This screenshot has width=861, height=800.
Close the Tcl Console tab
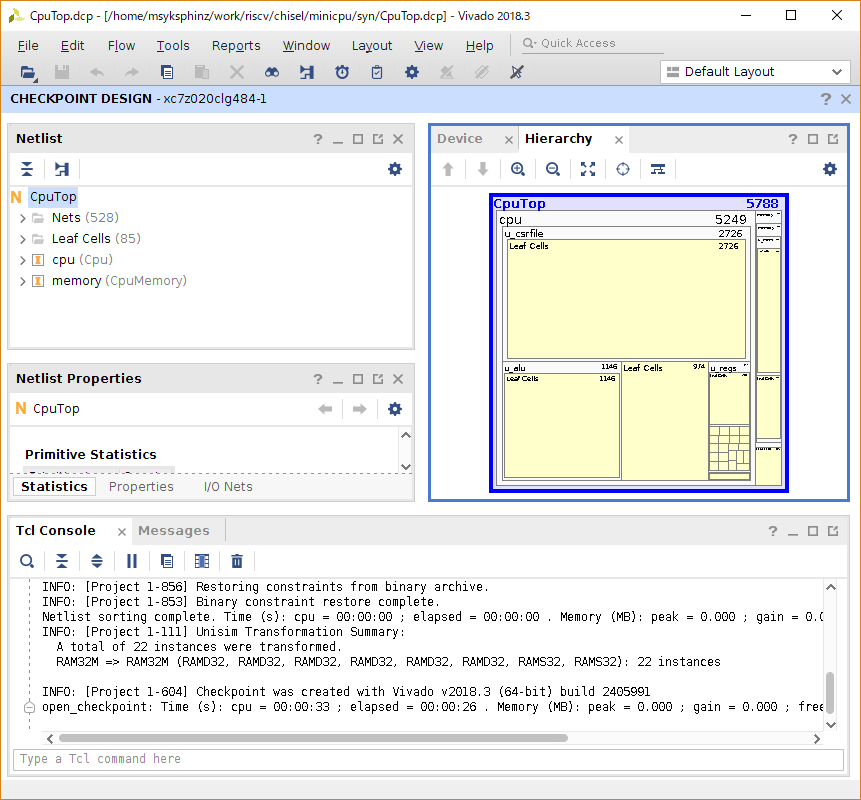[122, 532]
